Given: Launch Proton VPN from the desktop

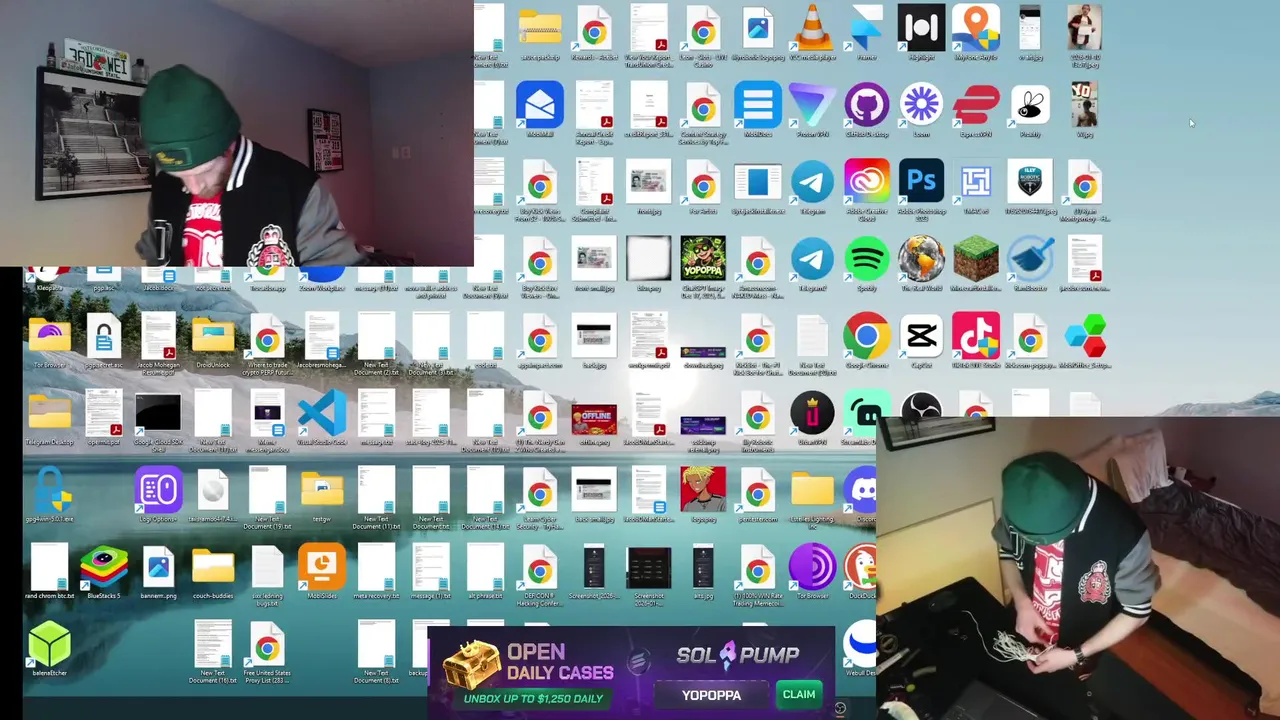Looking at the screenshot, I should 812,105.
